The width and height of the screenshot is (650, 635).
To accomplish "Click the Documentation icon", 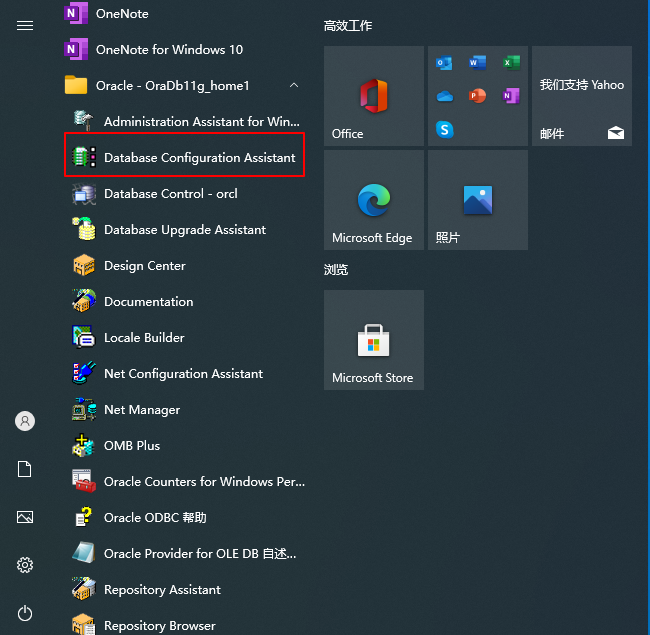I will [x=84, y=301].
